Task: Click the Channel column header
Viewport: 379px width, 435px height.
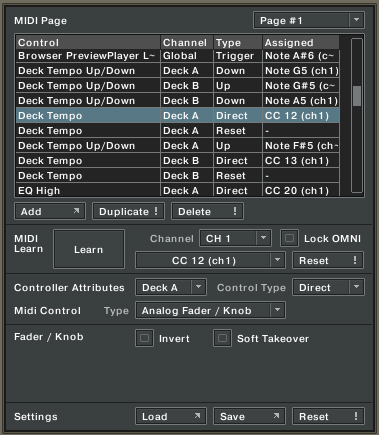Action: [187, 42]
